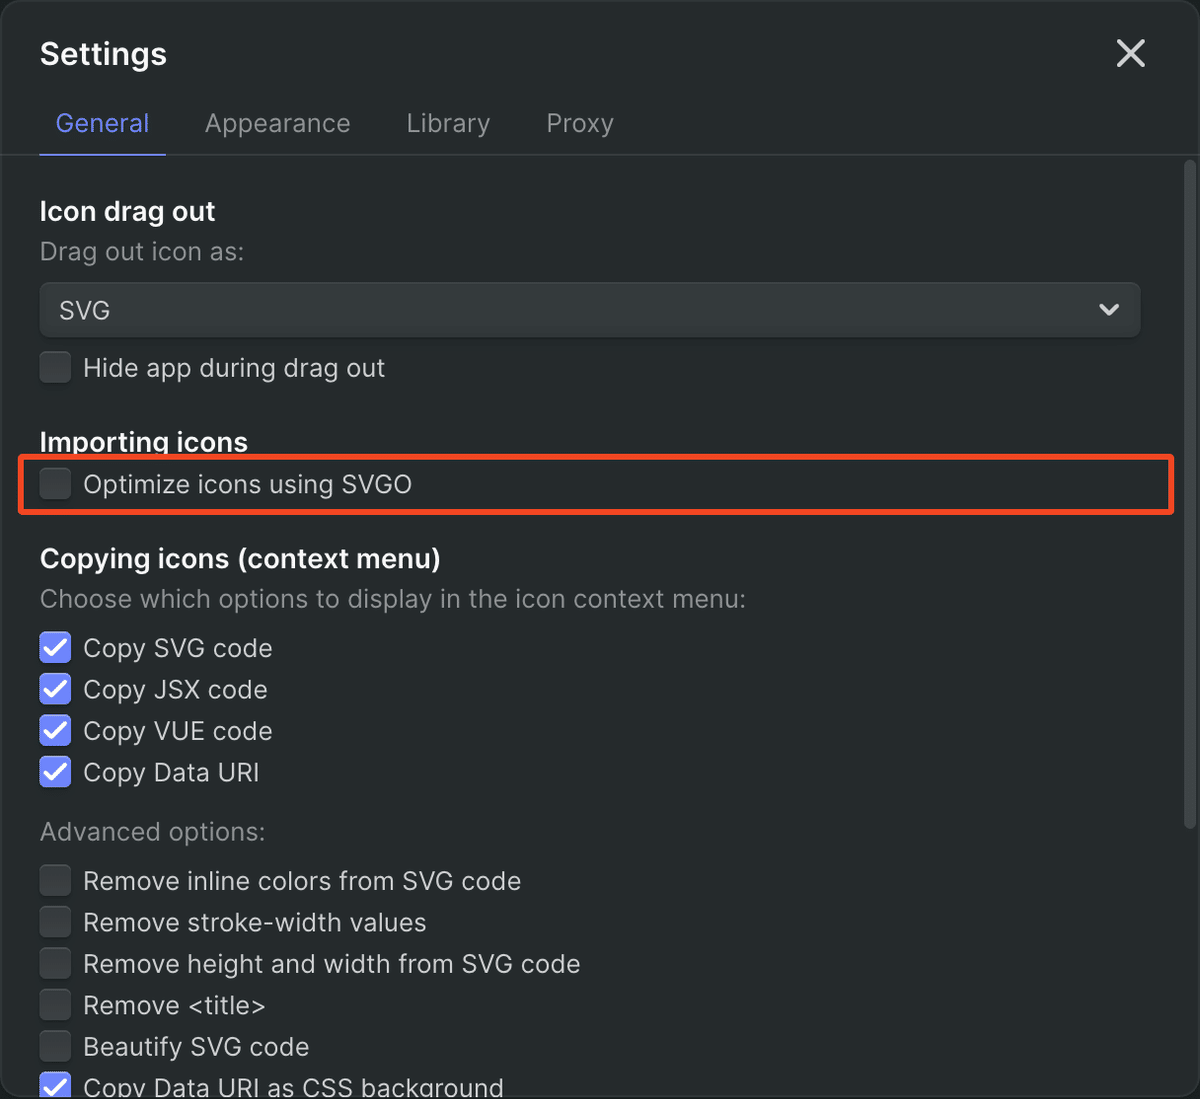The image size is (1200, 1099).
Task: Uncheck Copy SVG code option
Action: [x=55, y=648]
